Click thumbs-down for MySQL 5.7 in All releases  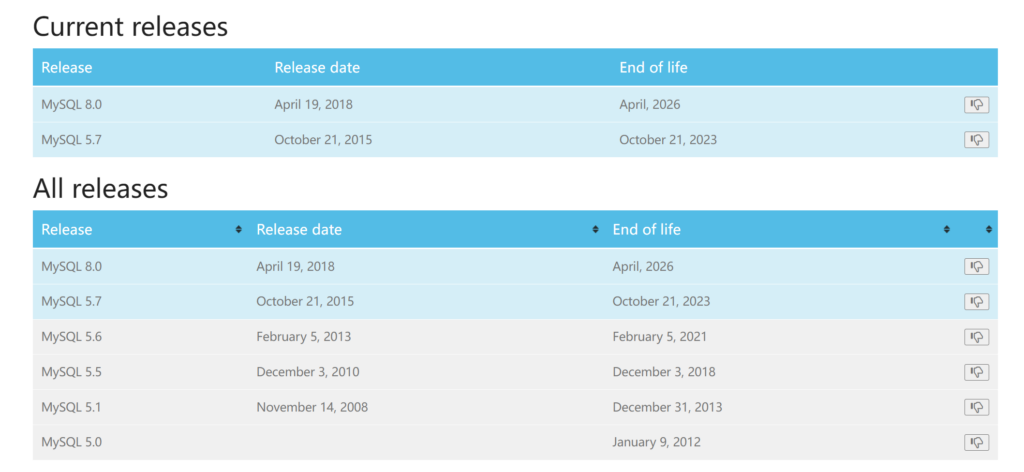pyautogui.click(x=976, y=302)
